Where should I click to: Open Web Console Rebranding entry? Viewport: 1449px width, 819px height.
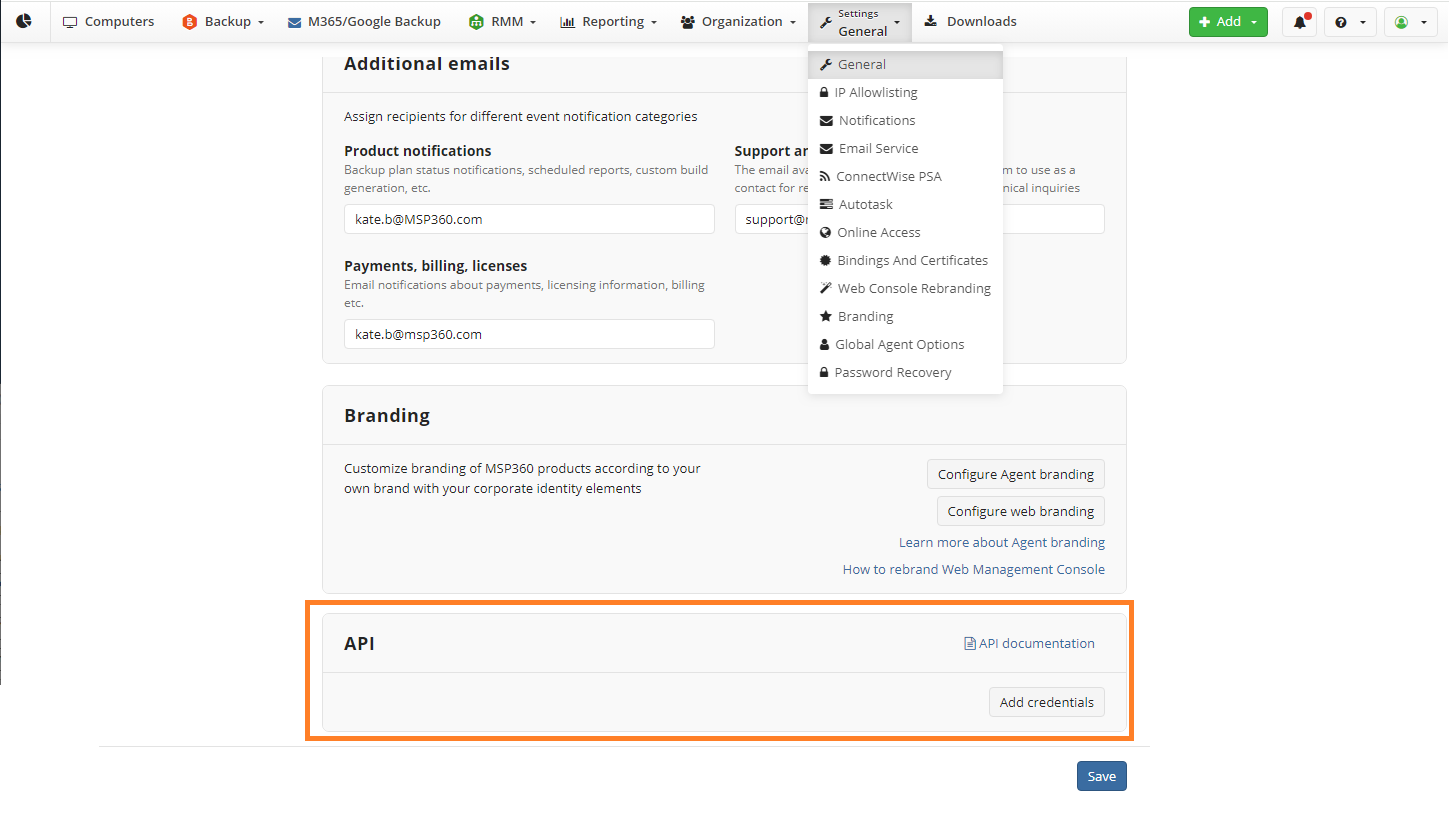pyautogui.click(x=905, y=289)
